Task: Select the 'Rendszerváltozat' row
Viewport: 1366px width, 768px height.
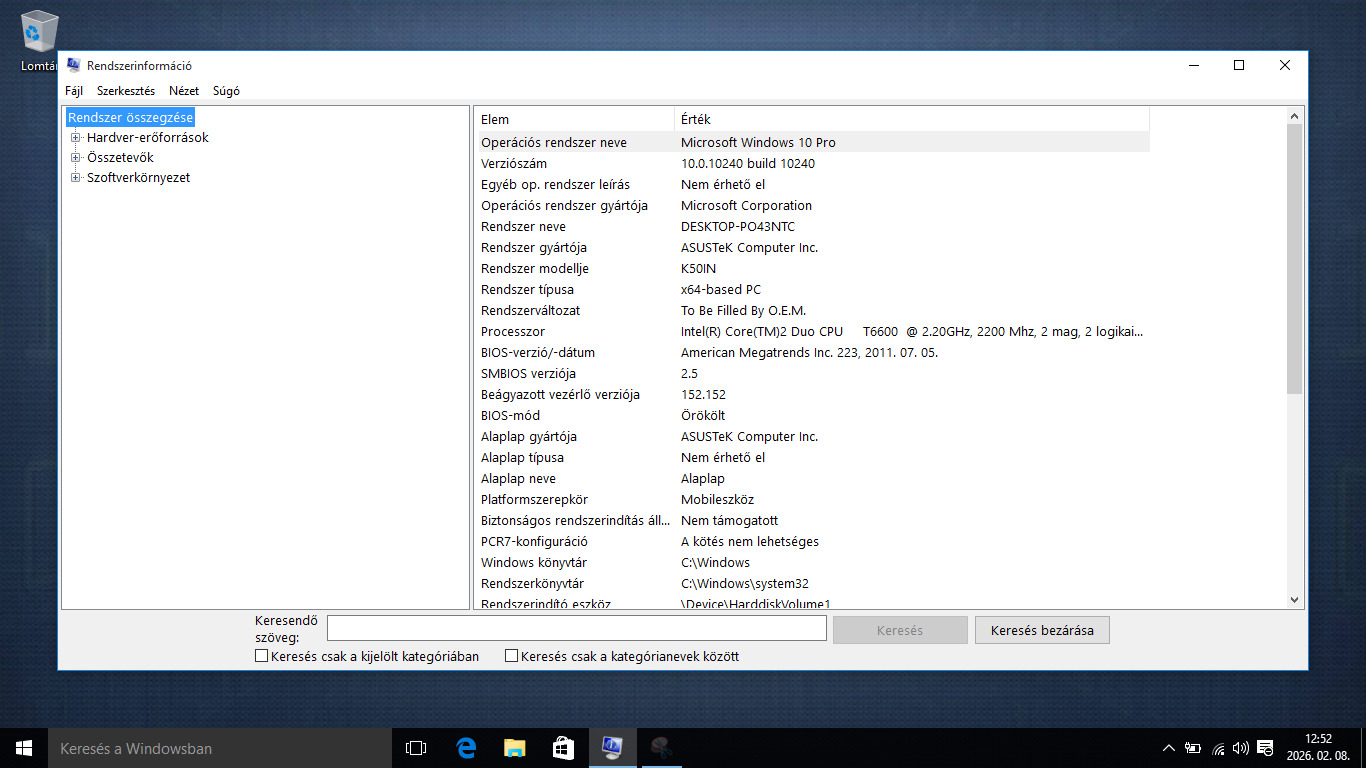Action: coord(813,310)
